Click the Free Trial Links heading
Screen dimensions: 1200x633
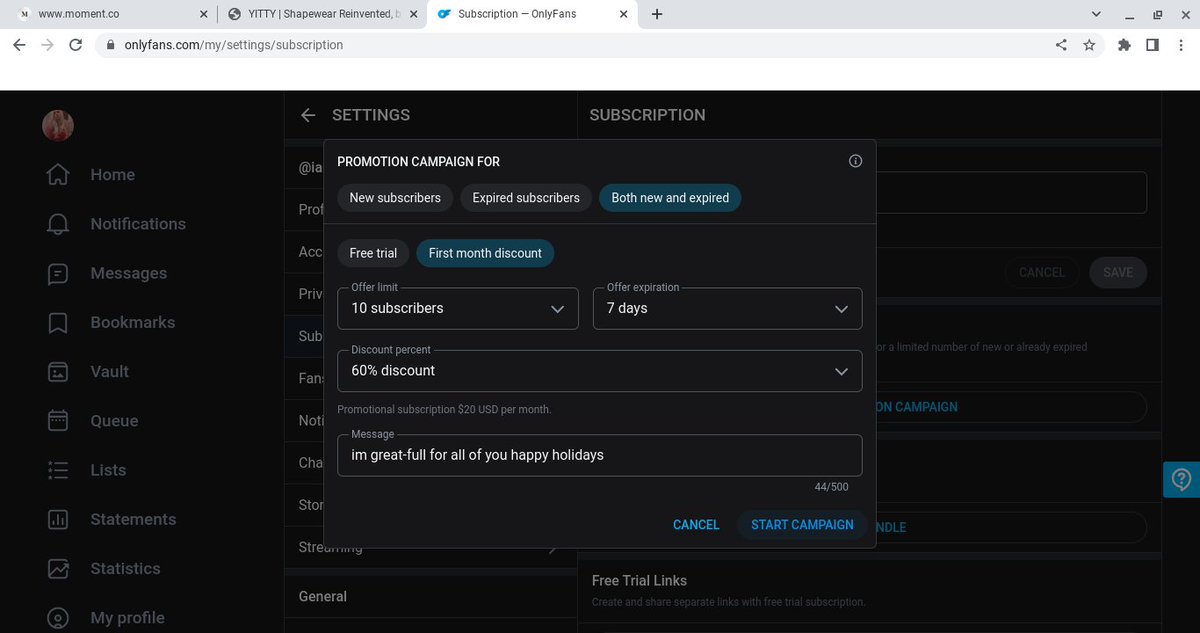[x=639, y=580]
